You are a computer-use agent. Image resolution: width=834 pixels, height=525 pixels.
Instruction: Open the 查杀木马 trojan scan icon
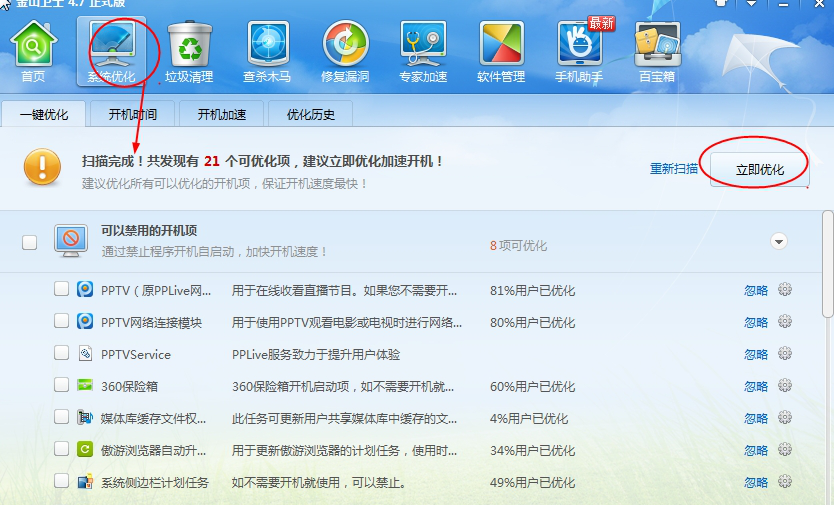point(267,50)
